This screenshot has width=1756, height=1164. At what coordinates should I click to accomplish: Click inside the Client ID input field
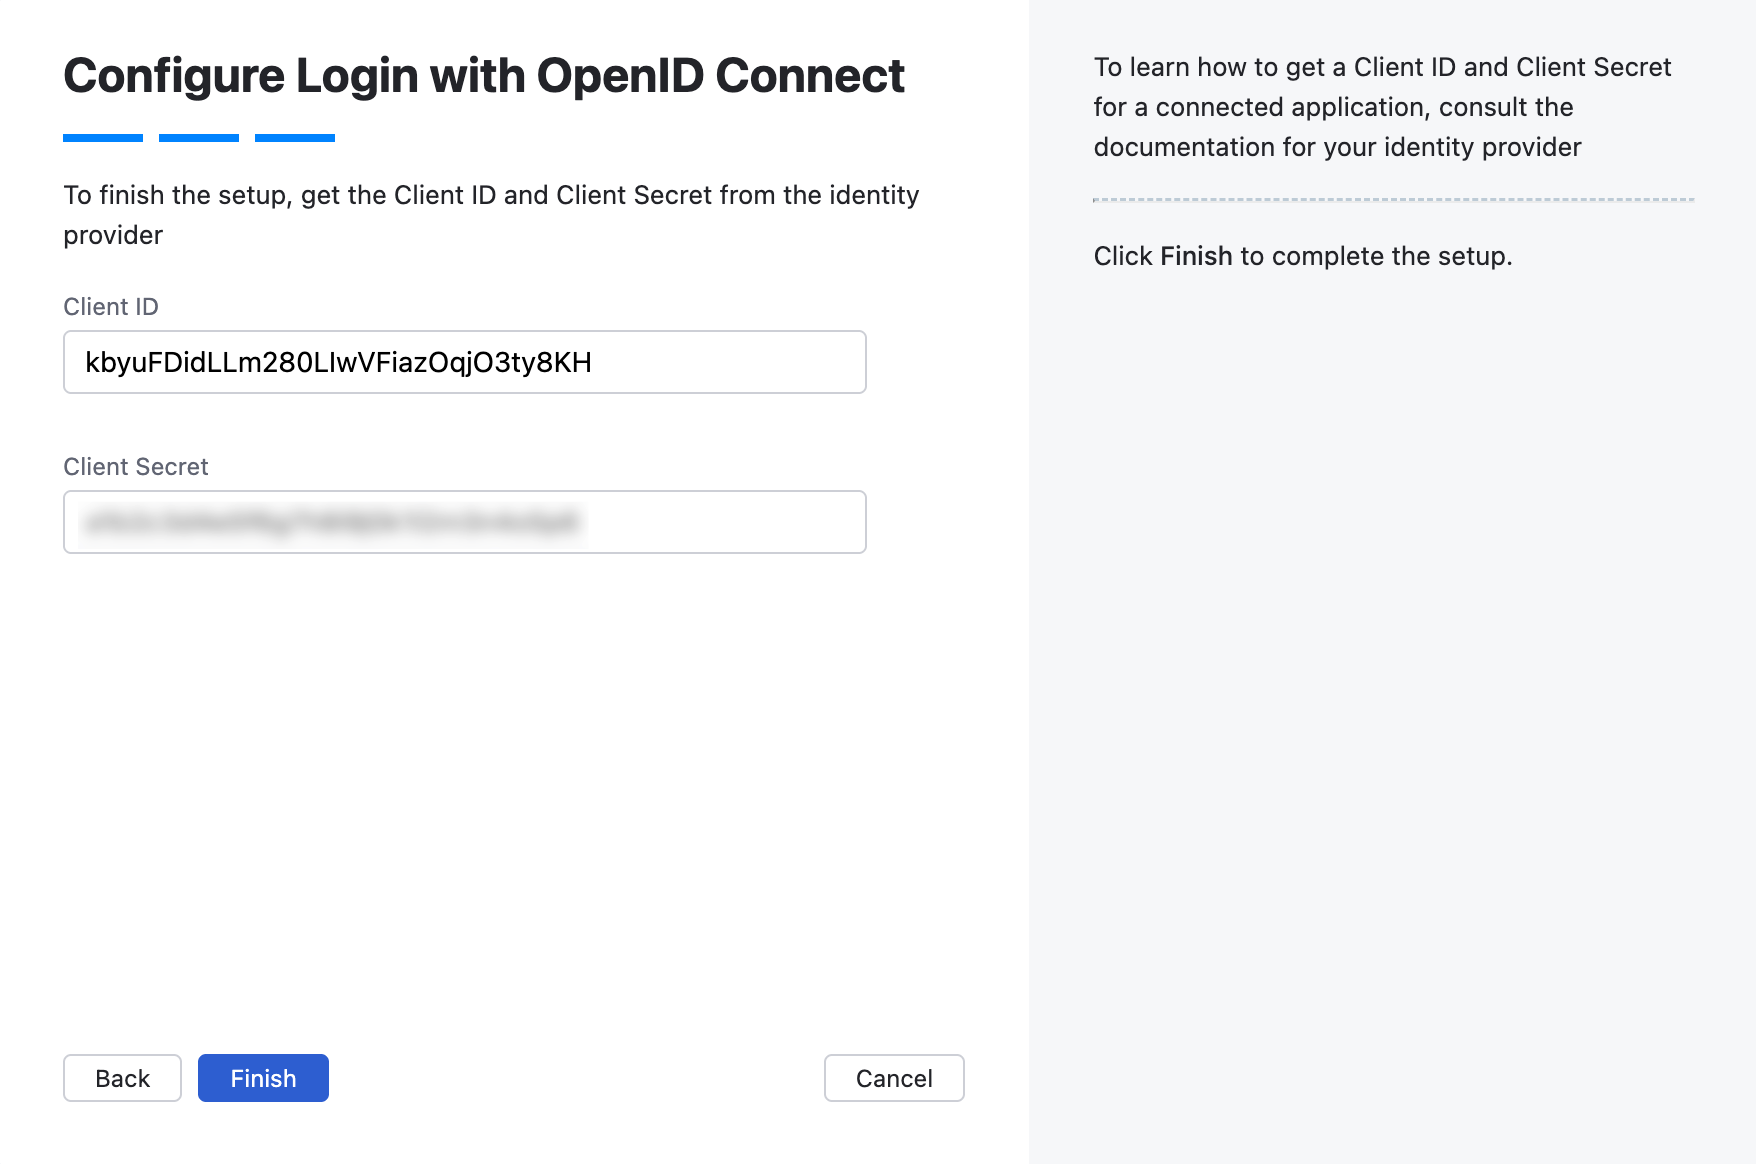tap(463, 362)
